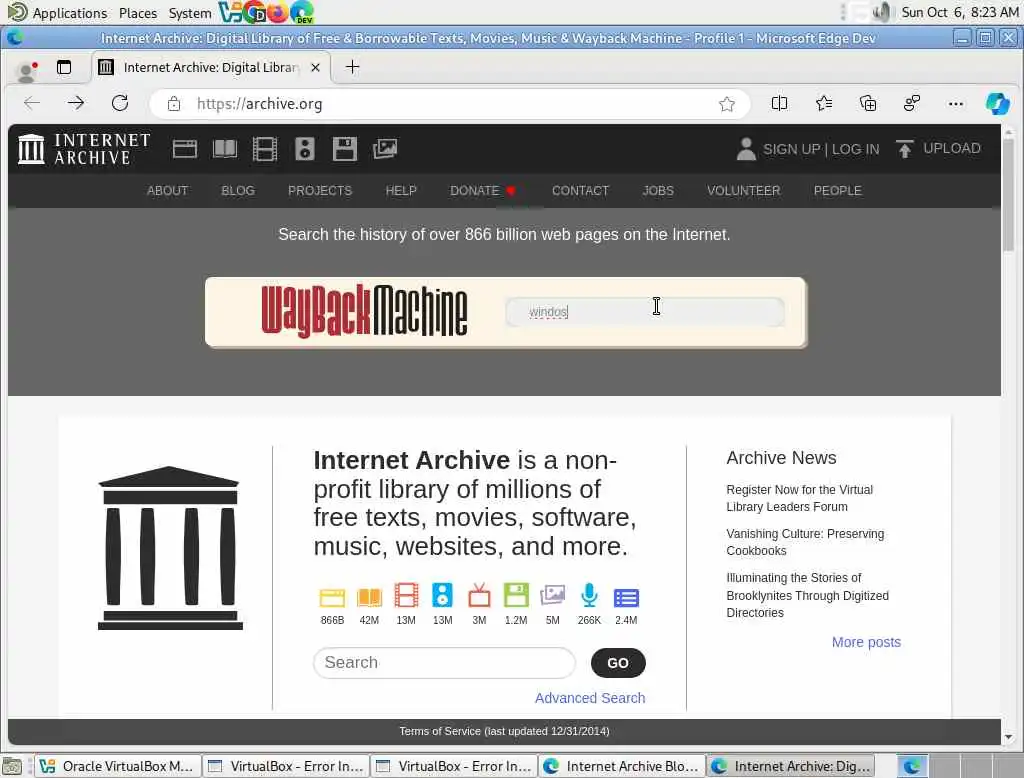Open the Advanced Search link
1024x778 pixels.
[x=590, y=698]
